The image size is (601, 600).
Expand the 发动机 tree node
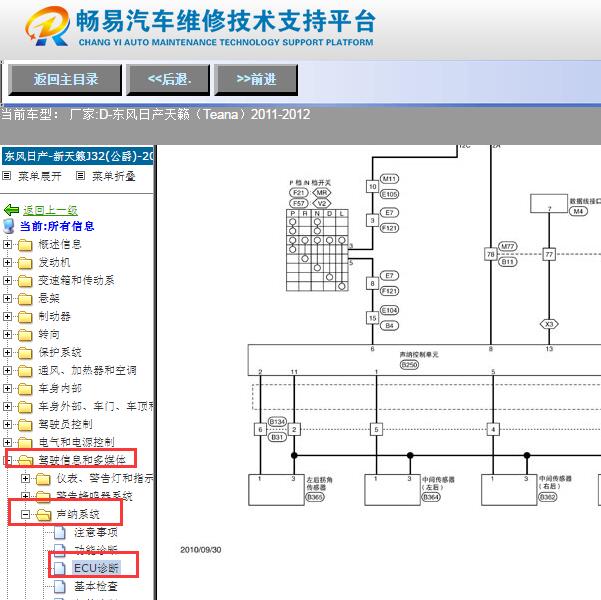7,262
